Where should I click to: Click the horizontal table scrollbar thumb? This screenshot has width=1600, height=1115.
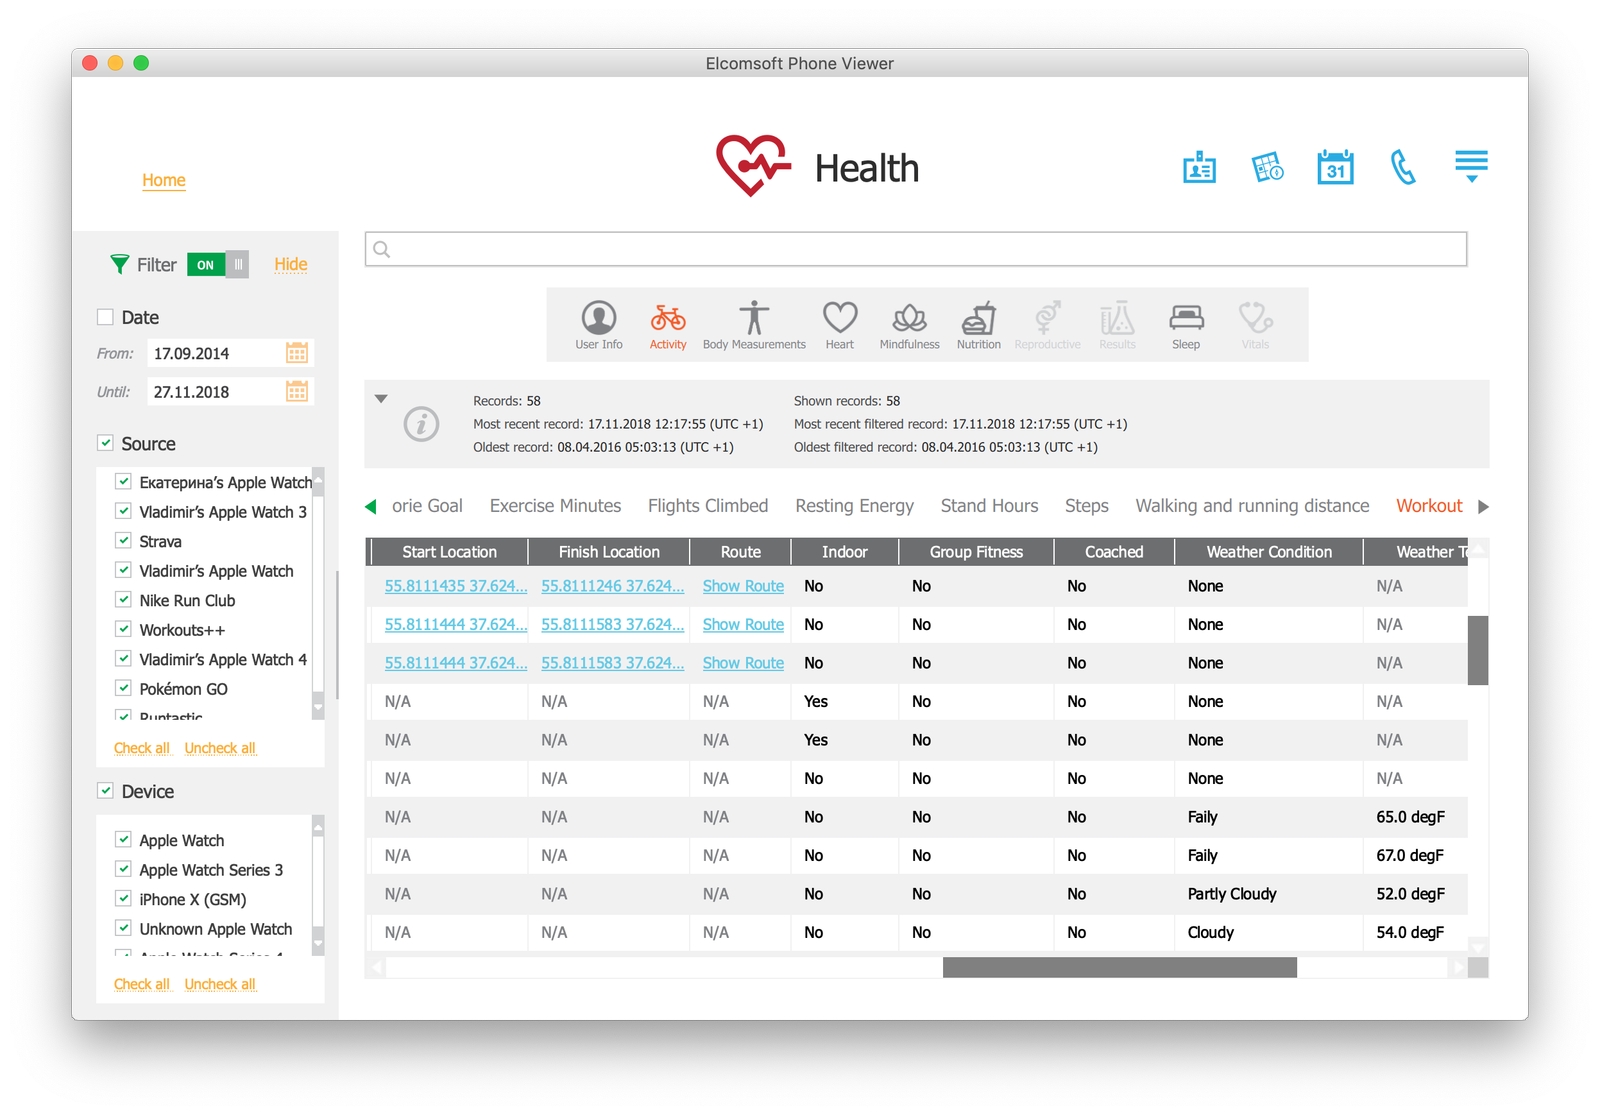pos(1119,968)
